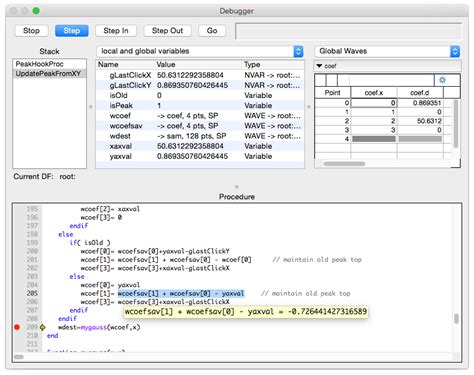Image resolution: width=474 pixels, height=375 pixels.
Task: Select the yaxval variable row
Action: click(x=200, y=156)
